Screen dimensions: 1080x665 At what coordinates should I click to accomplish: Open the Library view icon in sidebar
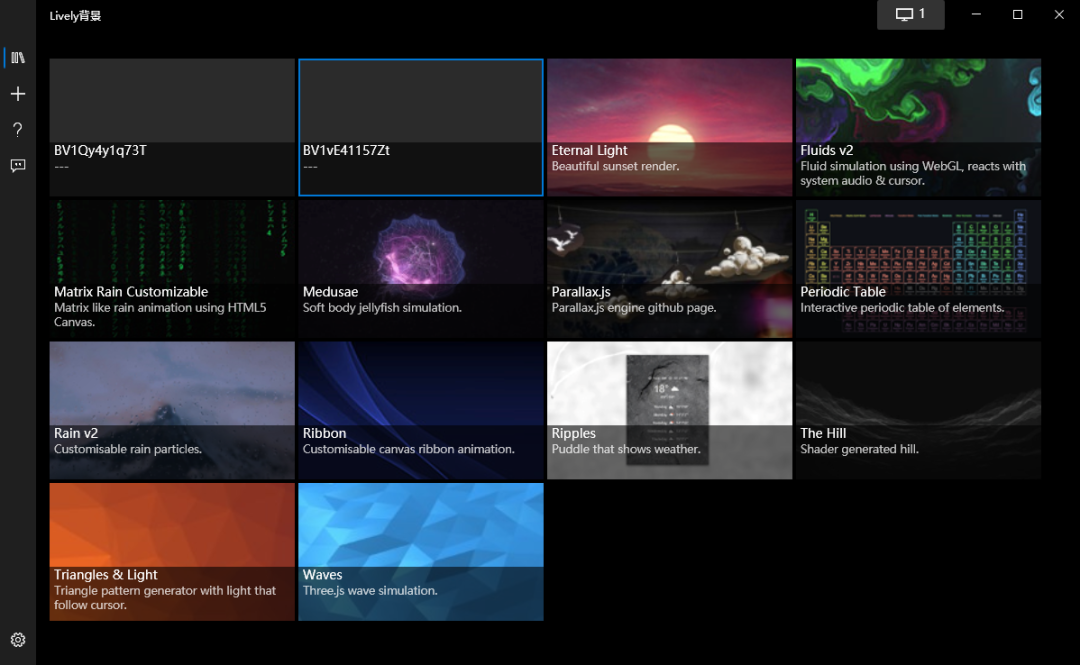coord(18,58)
